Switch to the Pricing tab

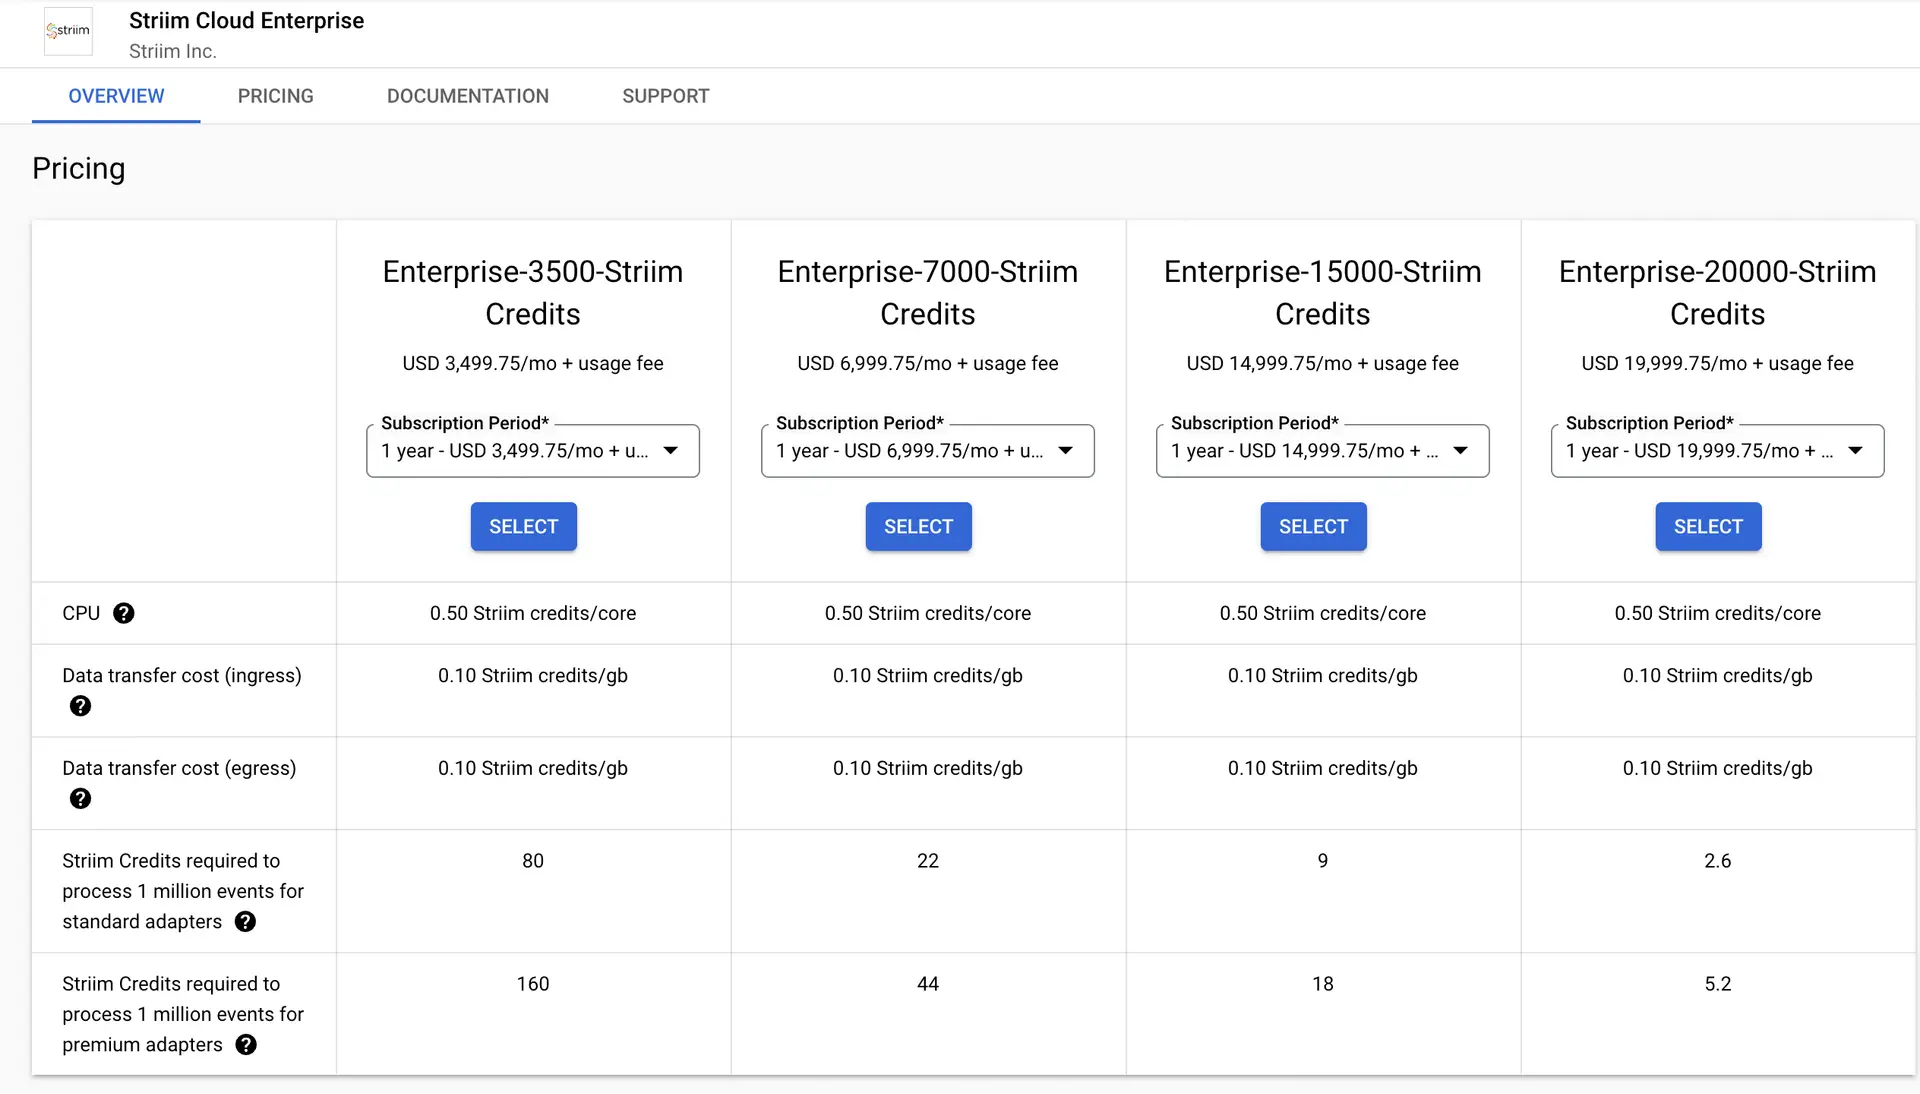[275, 96]
